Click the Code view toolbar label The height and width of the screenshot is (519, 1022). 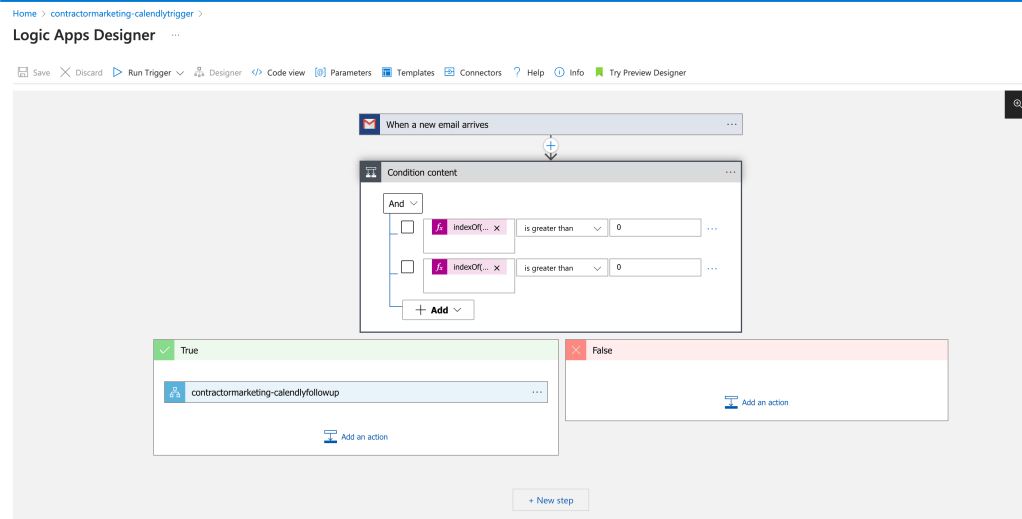pyautogui.click(x=286, y=73)
